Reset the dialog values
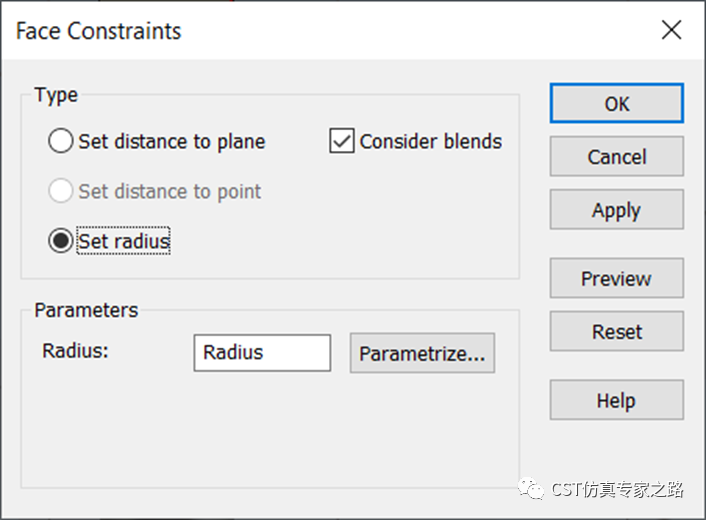706x520 pixels. click(616, 331)
